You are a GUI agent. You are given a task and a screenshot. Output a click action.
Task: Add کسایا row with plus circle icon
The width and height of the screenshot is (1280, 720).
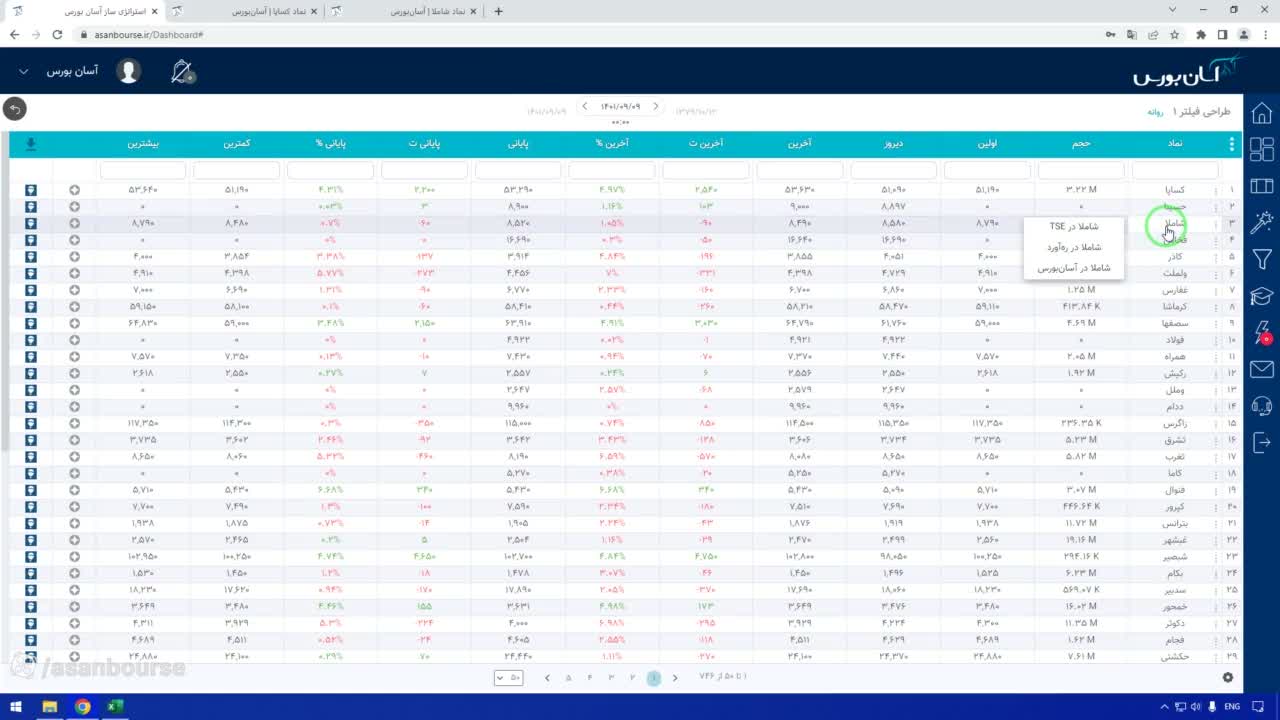[x=74, y=190]
